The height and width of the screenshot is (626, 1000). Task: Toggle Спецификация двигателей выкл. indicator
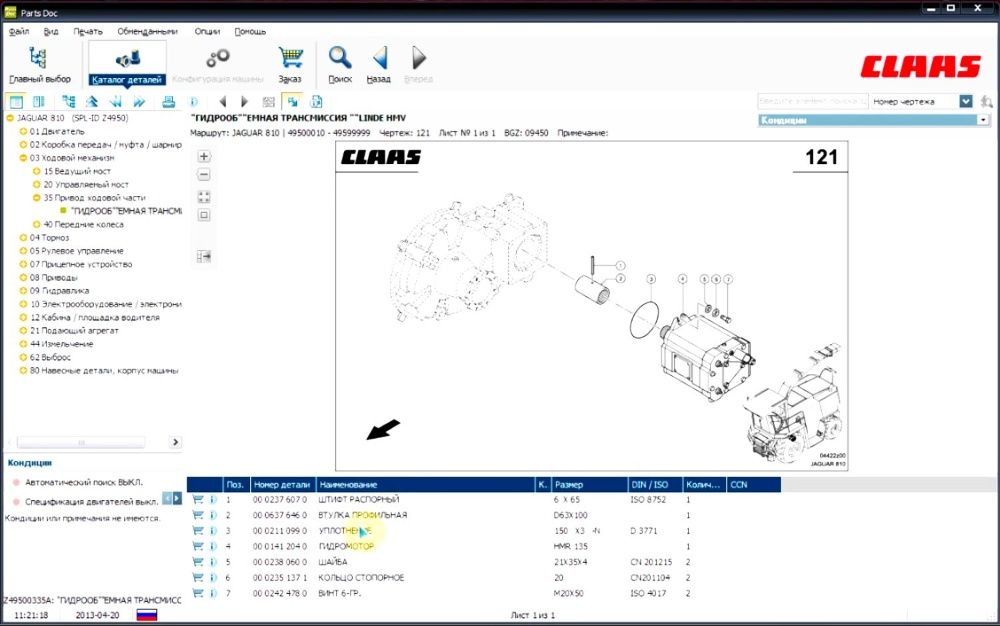point(17,502)
